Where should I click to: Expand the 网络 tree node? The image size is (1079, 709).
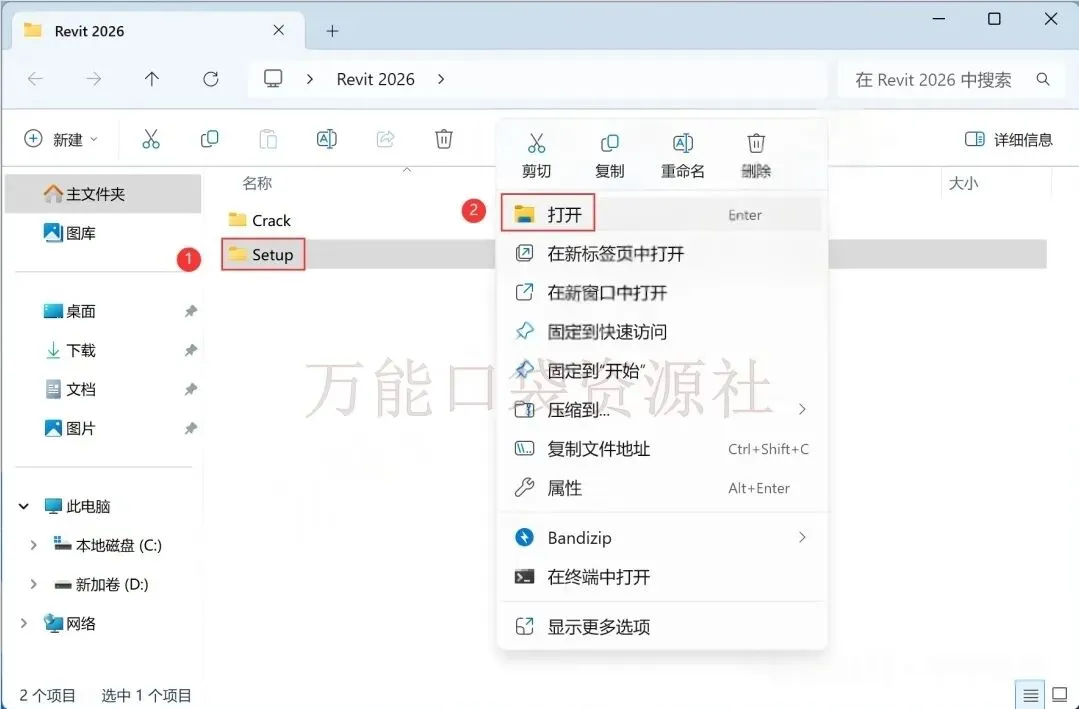click(24, 624)
